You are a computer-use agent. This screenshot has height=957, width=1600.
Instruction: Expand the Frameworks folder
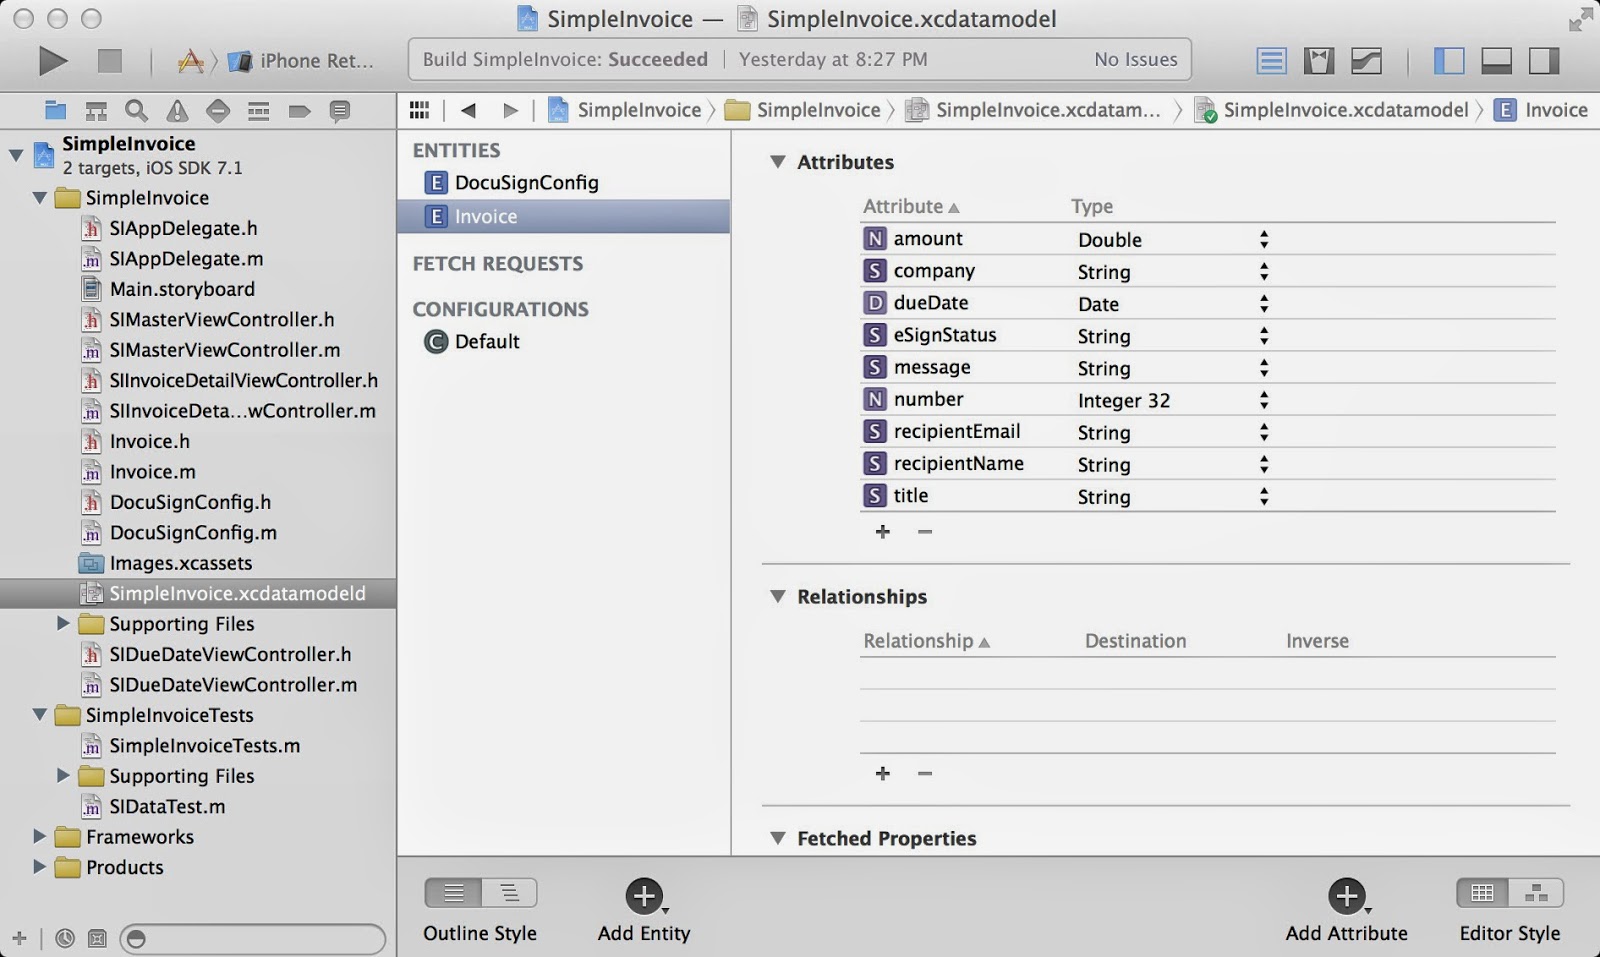(x=39, y=836)
